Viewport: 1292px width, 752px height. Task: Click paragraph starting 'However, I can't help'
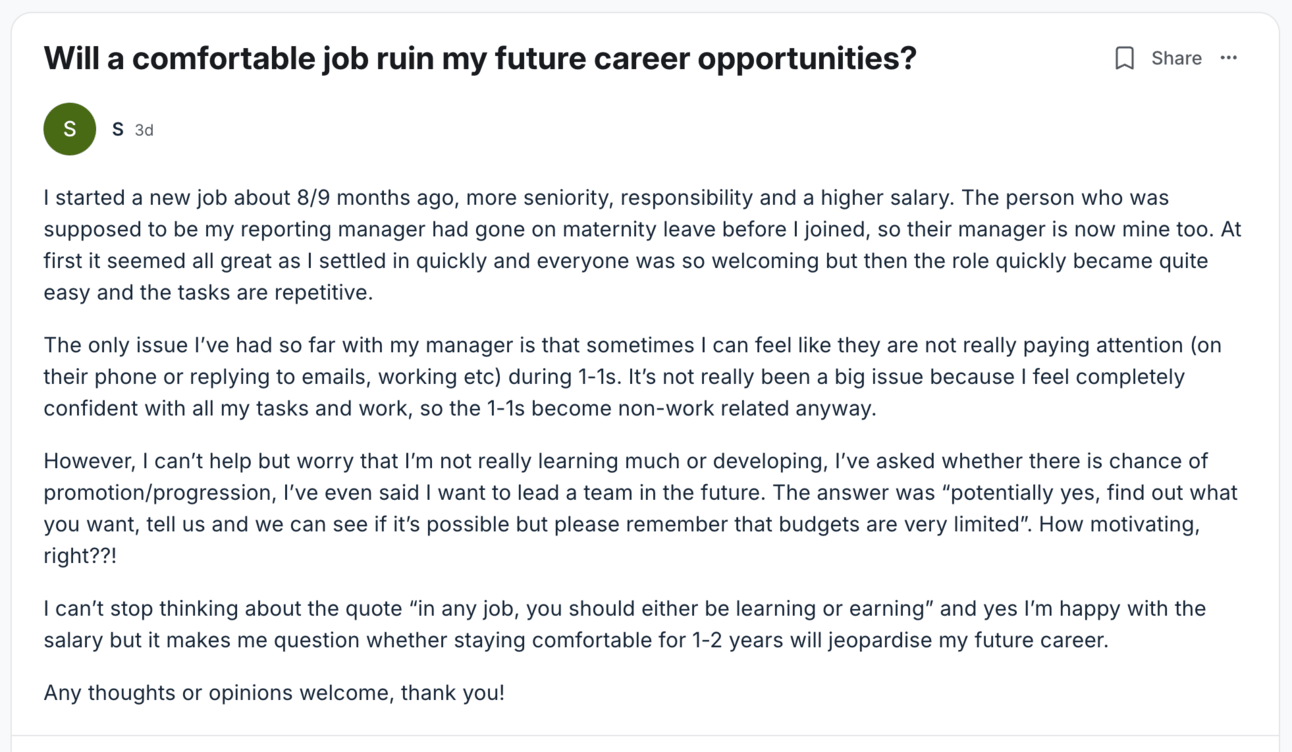[x=641, y=508]
